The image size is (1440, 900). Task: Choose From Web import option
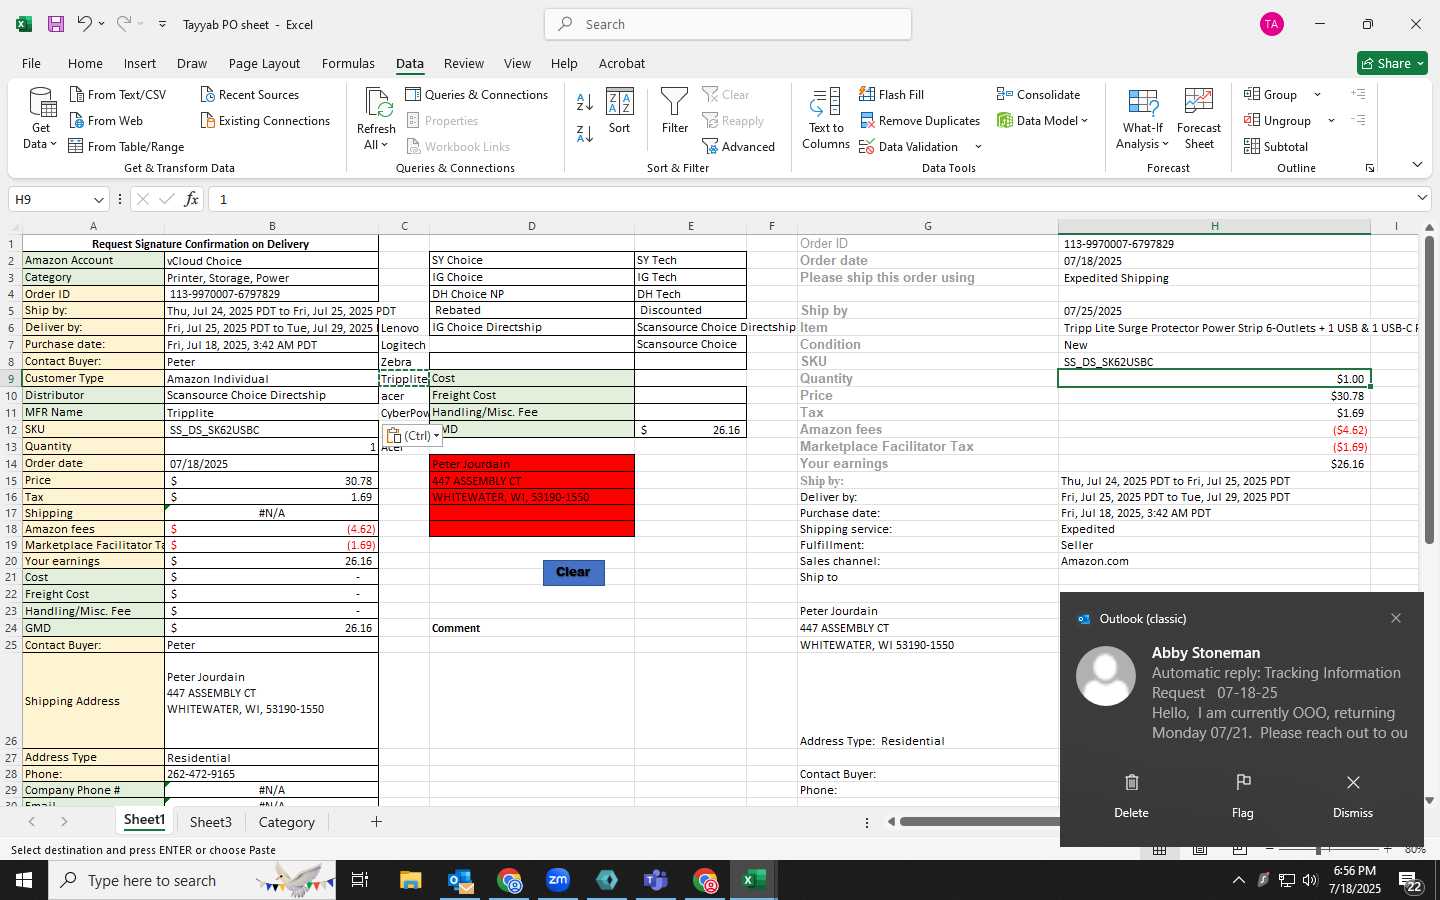pyautogui.click(x=106, y=120)
